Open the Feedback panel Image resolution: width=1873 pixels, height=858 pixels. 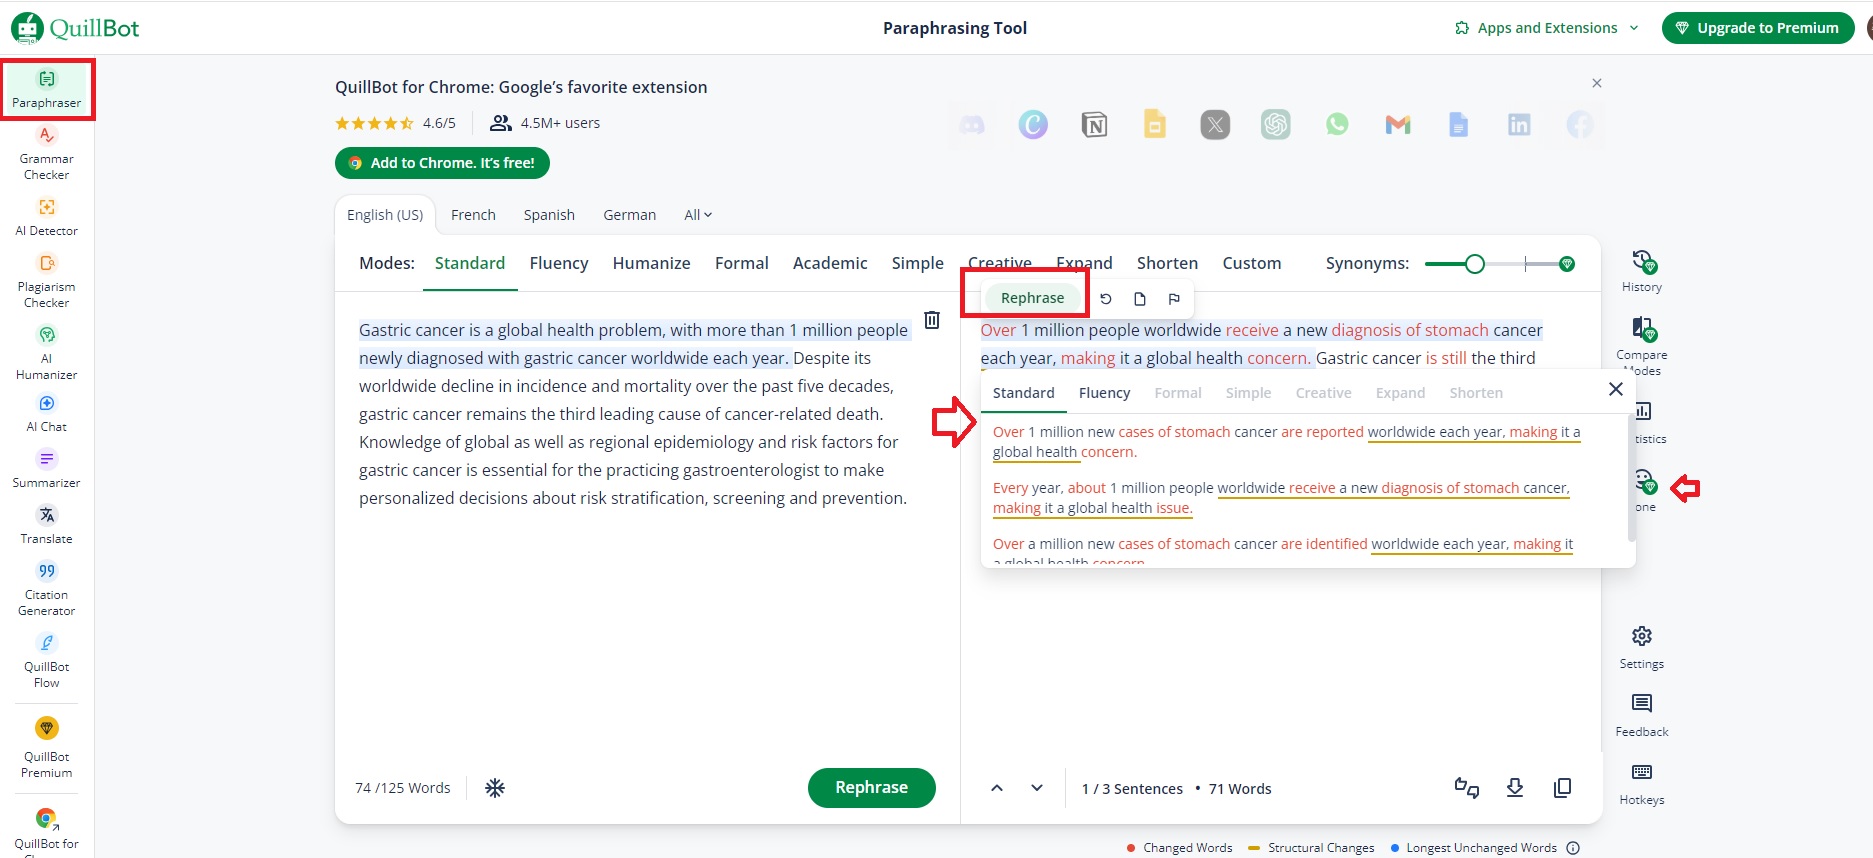[x=1642, y=716]
